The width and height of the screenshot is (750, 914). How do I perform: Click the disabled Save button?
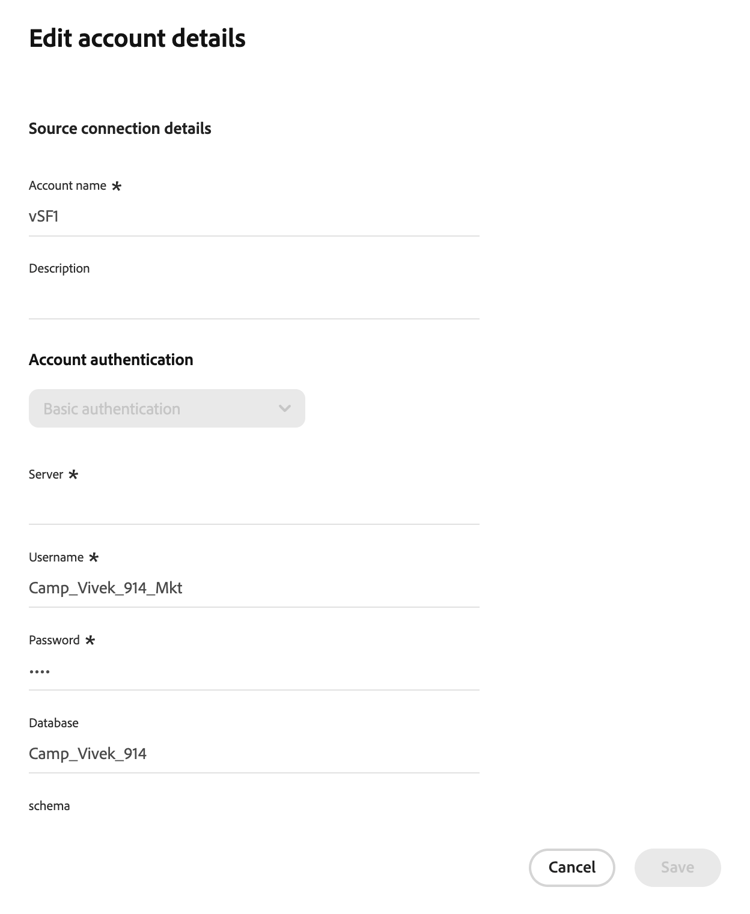677,867
